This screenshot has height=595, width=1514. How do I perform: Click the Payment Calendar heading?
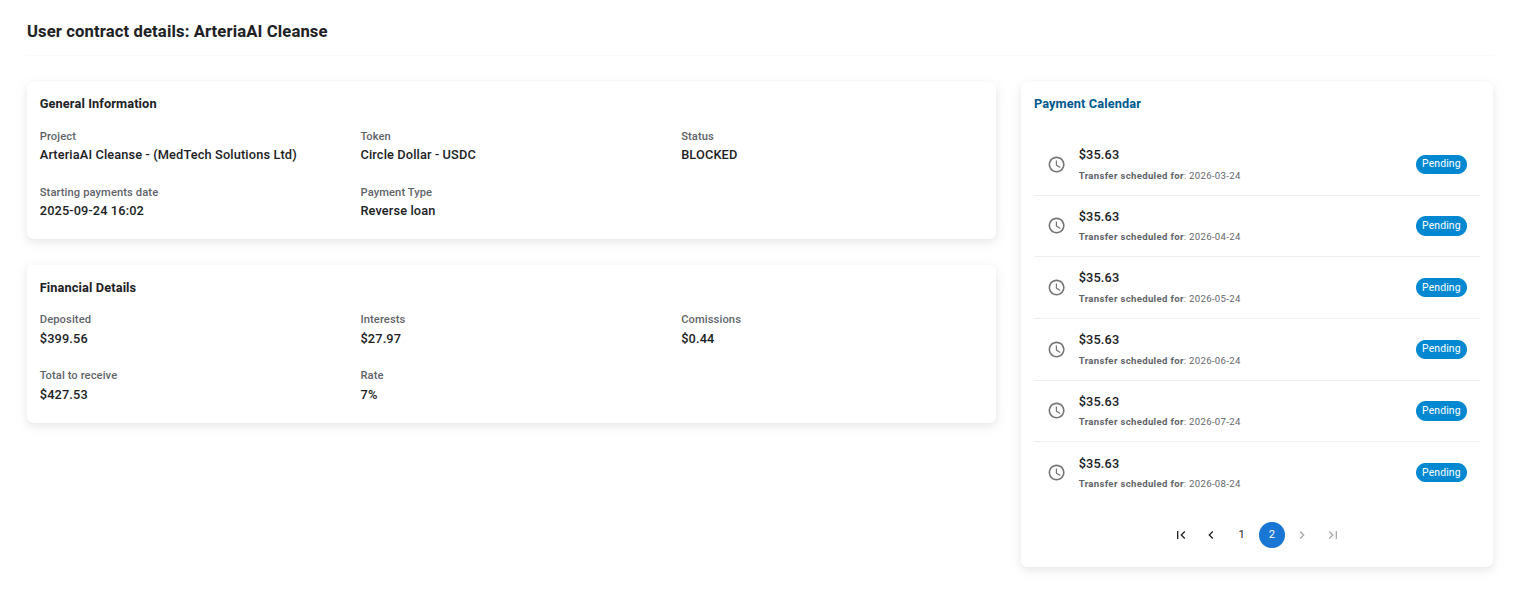click(x=1087, y=104)
